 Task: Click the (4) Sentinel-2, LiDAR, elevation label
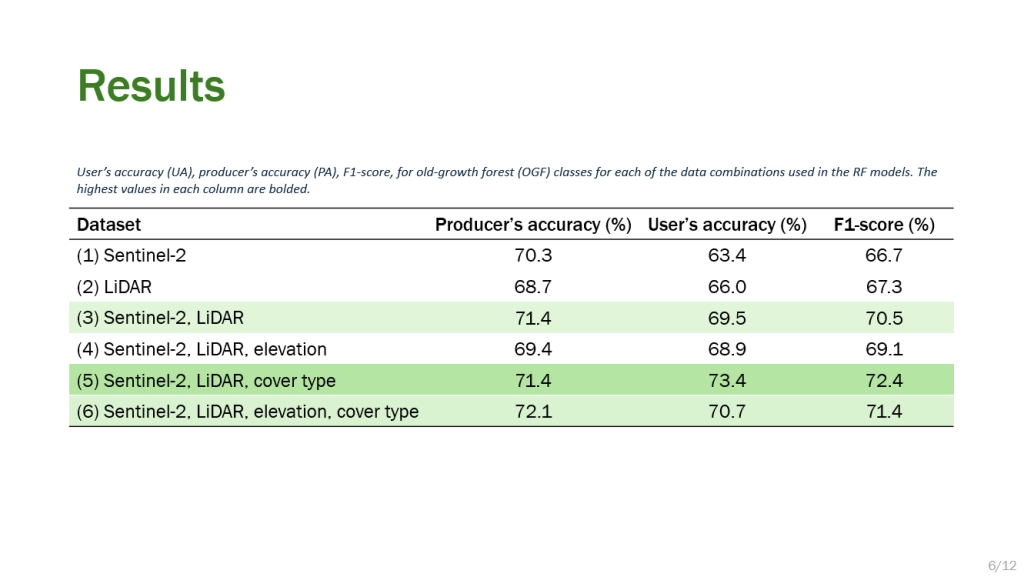click(201, 349)
